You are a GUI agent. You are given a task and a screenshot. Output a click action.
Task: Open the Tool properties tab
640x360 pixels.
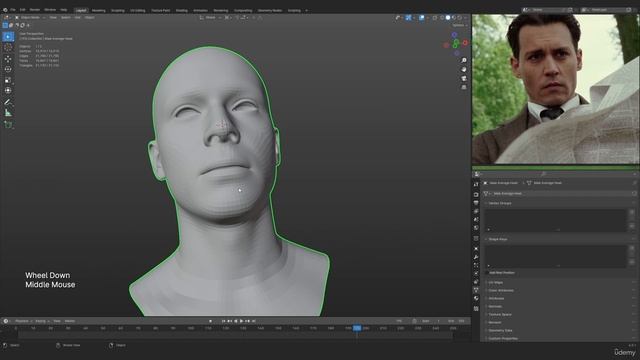[476, 184]
